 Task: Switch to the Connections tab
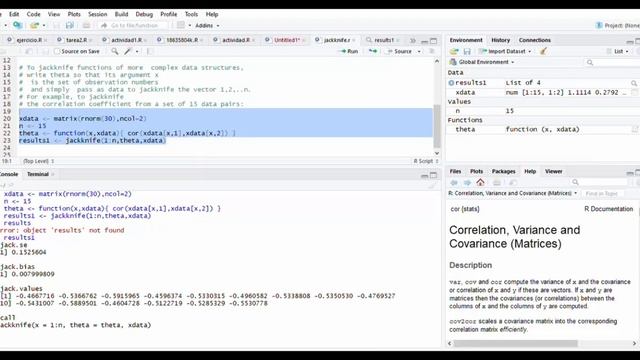pos(535,40)
